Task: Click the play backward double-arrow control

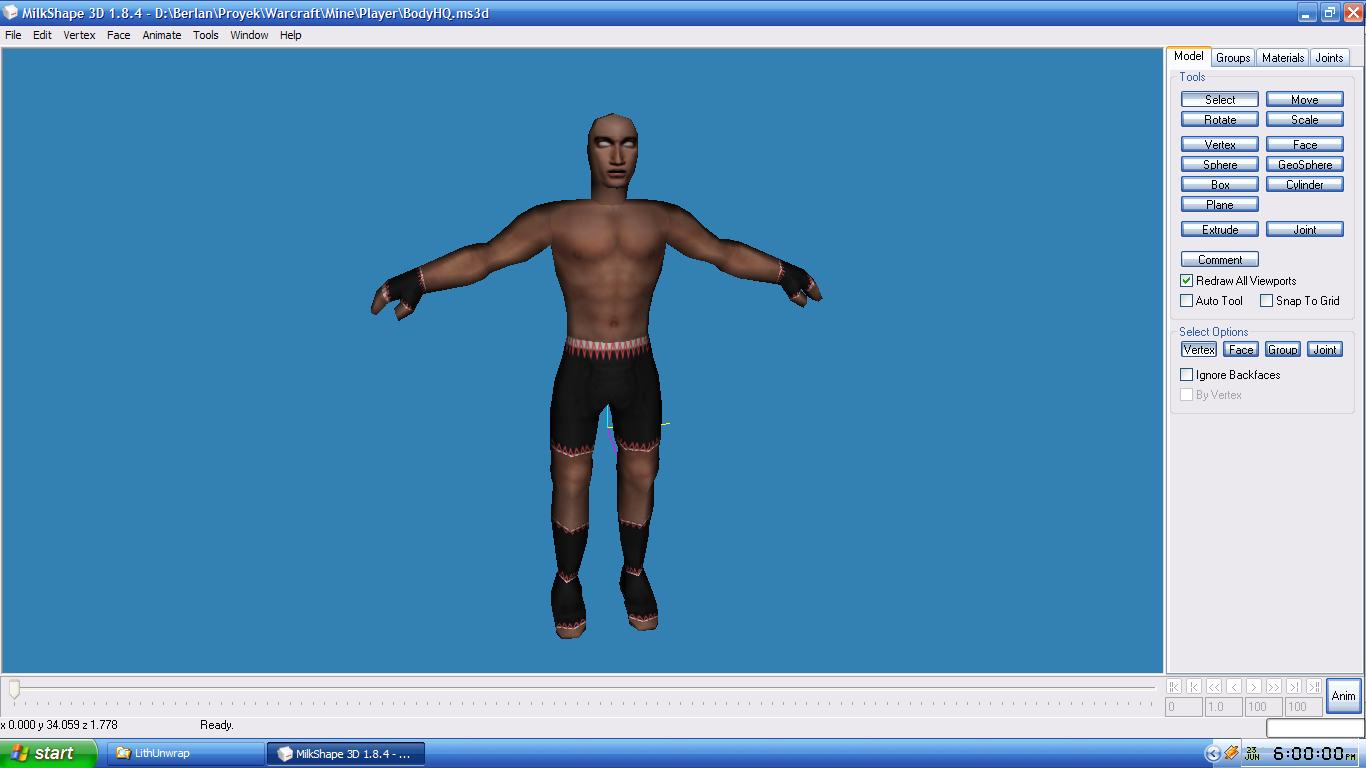Action: tap(1214, 687)
